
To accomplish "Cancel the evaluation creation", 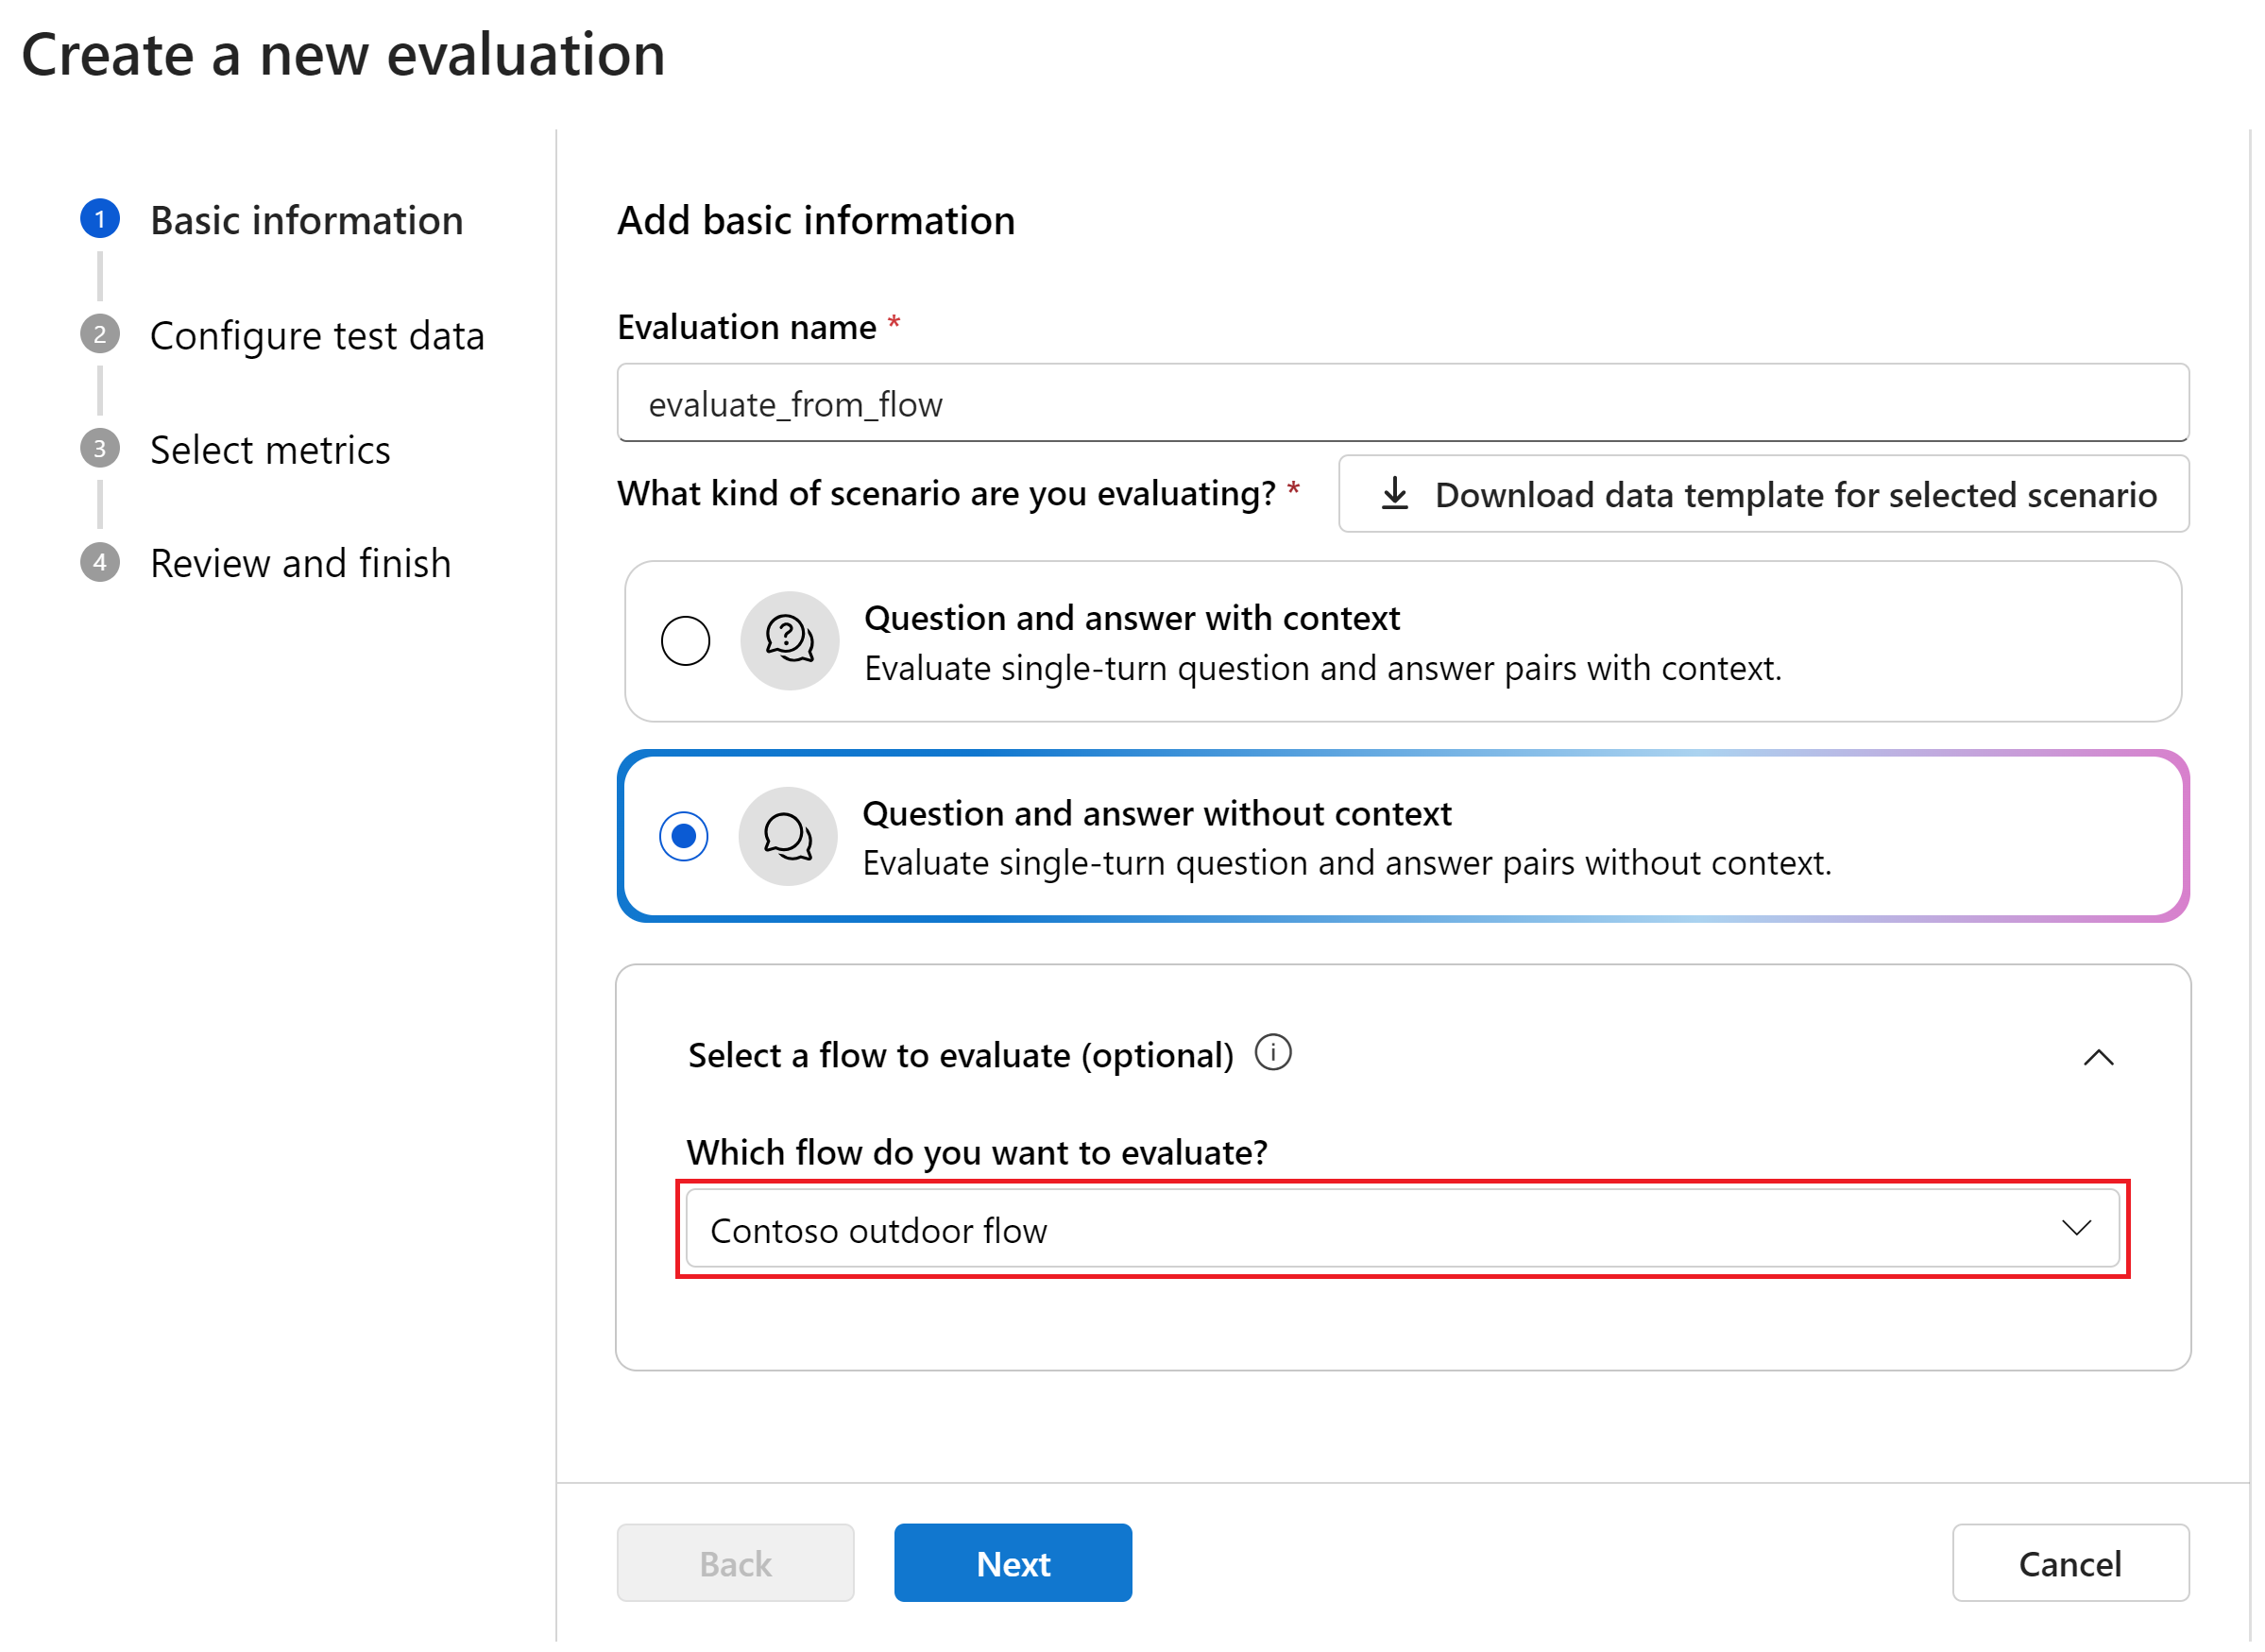I will click(2070, 1563).
